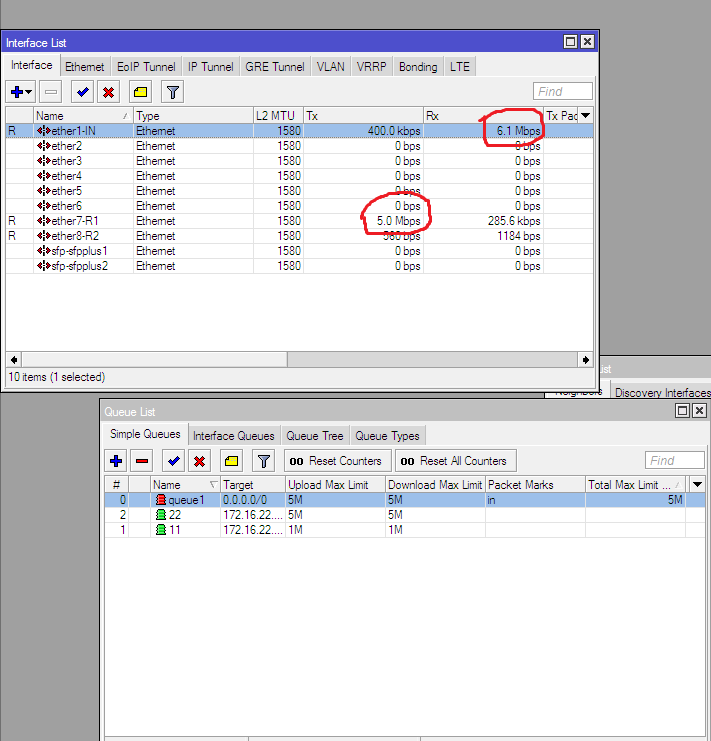Click the Interface List horizontal scrollbar thumb

(154, 360)
